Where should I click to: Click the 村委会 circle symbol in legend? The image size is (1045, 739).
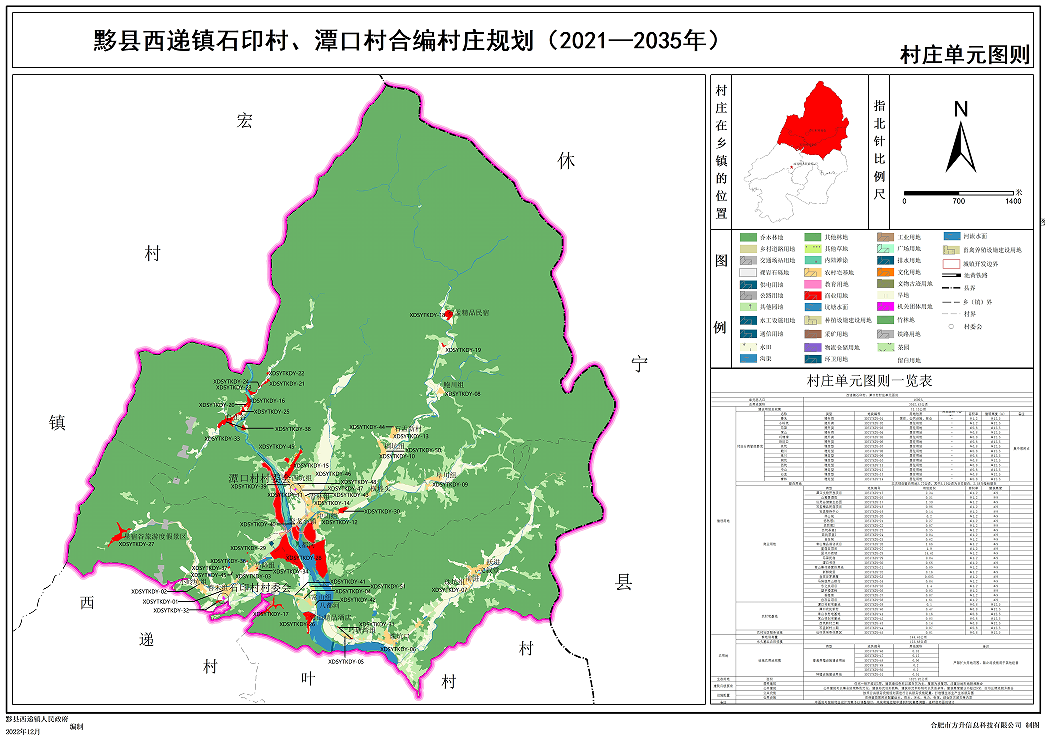[950, 326]
